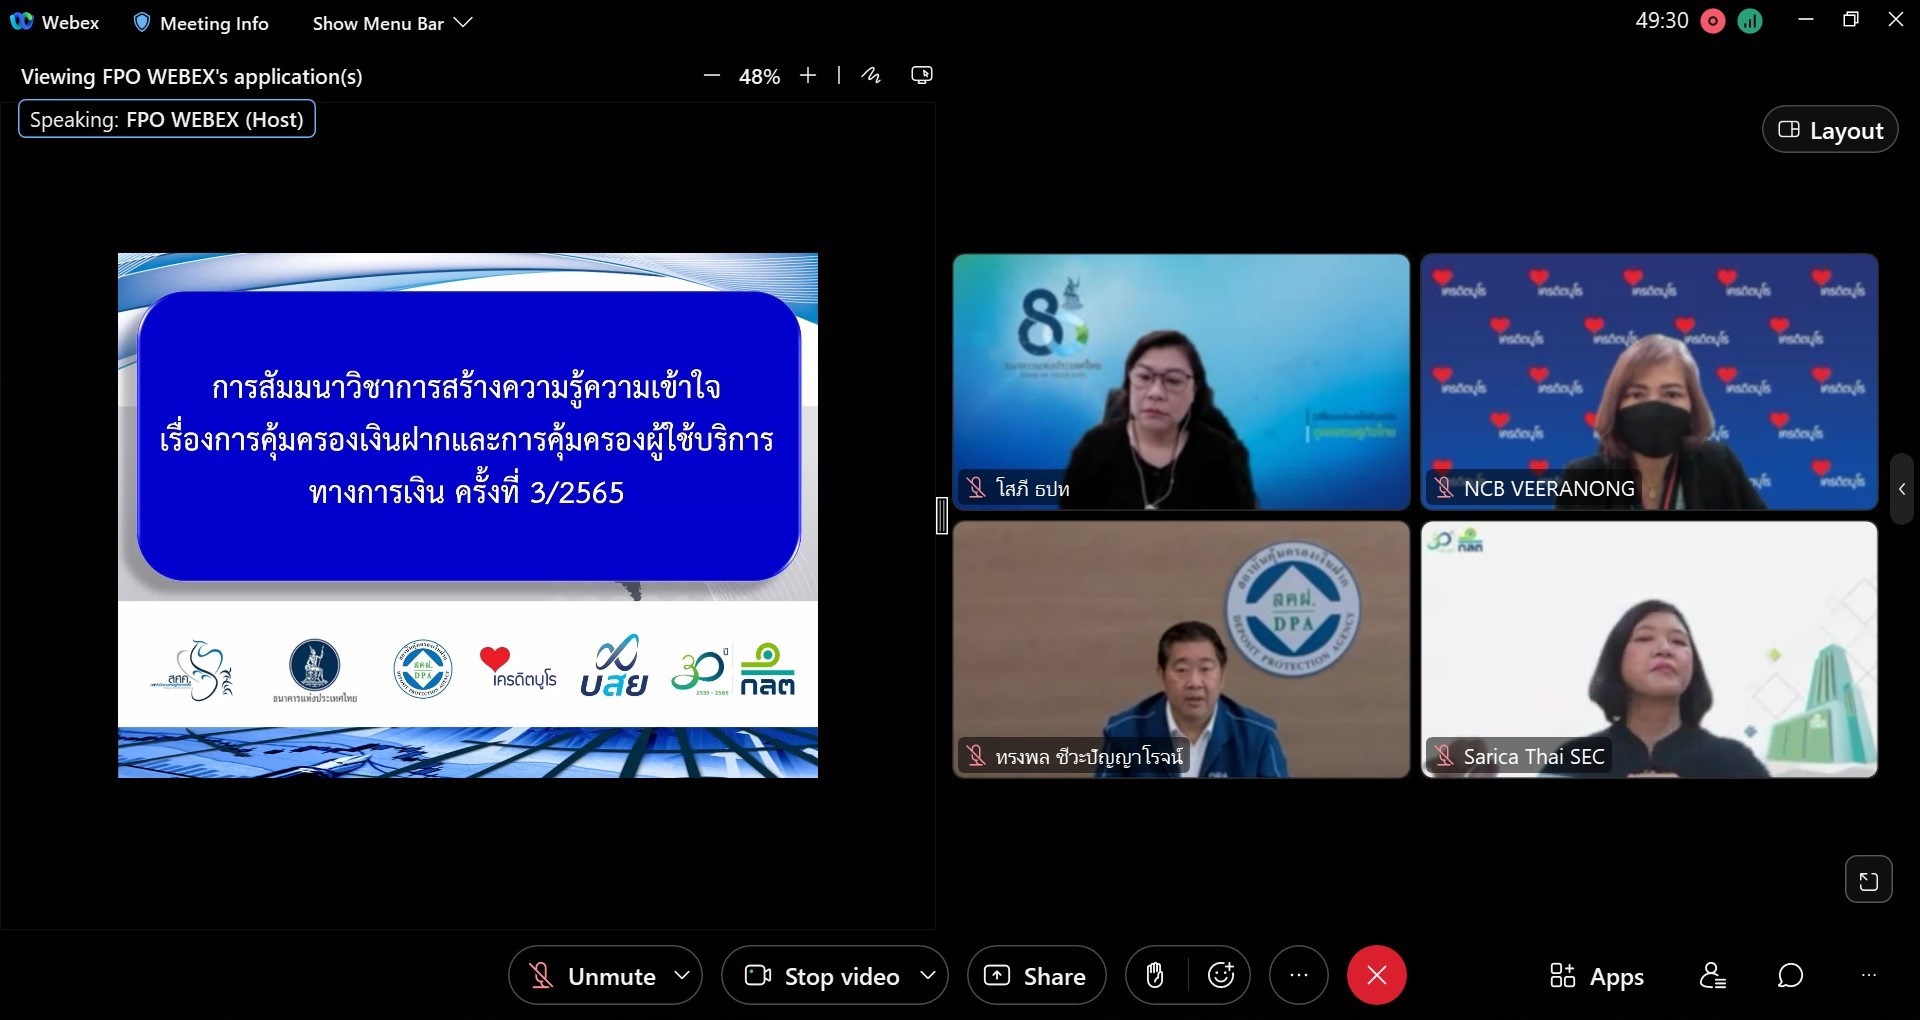Click the Webex logo in the title bar
Viewport: 1920px width, 1020px height.
coord(21,22)
